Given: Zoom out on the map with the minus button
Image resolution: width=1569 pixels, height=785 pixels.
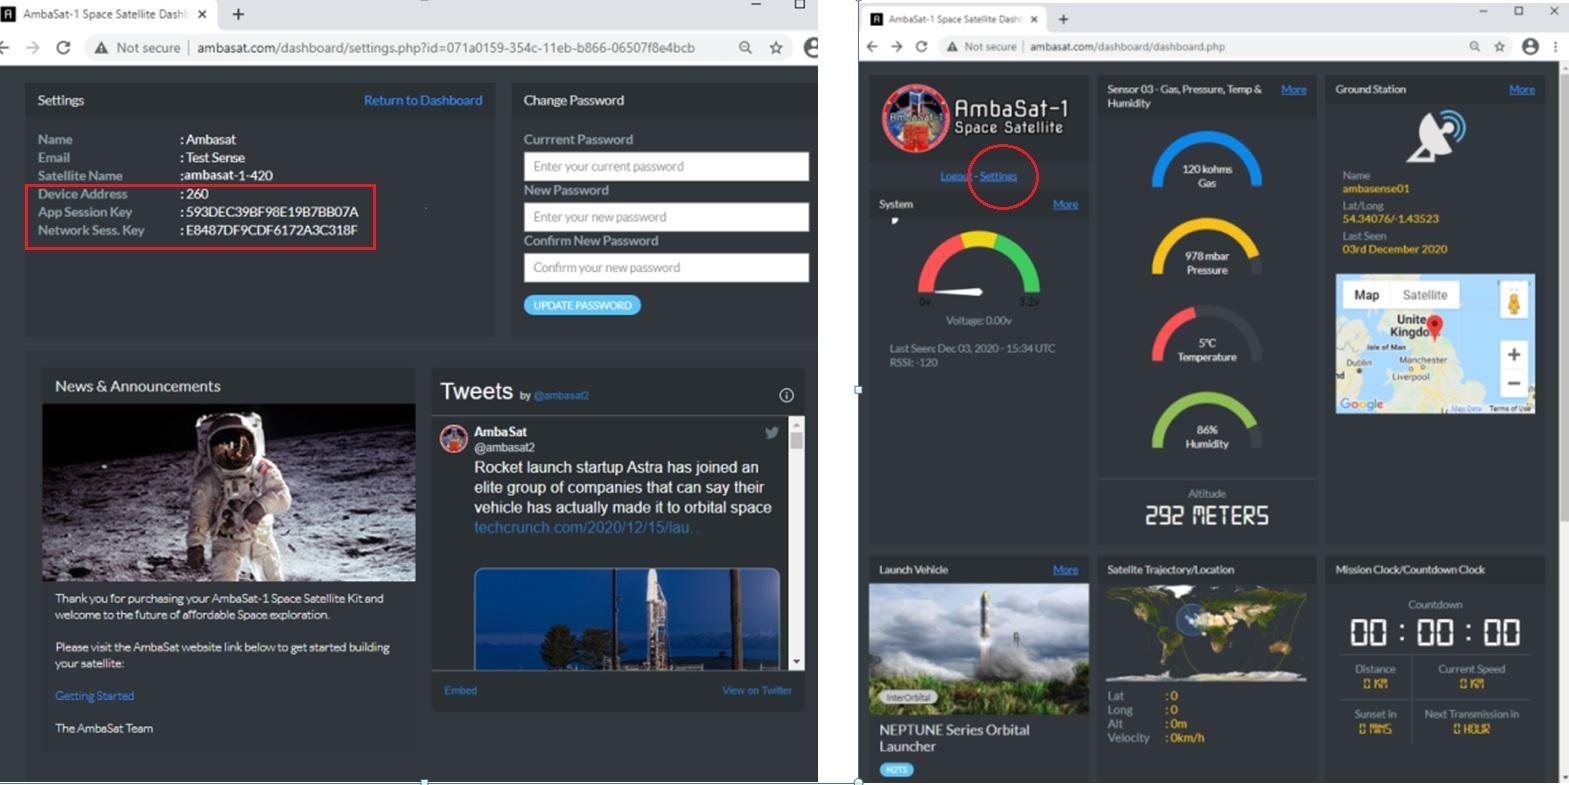Looking at the screenshot, I should click(1513, 383).
